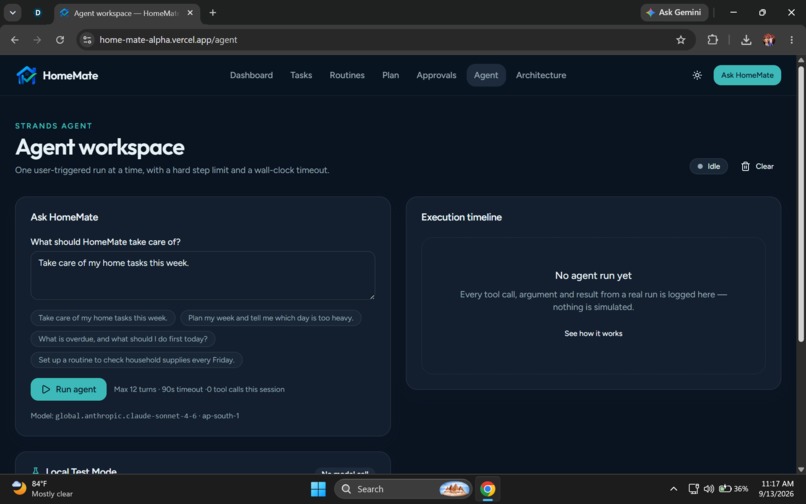Reload the page with refresh icon
Image resolution: width=806 pixels, height=504 pixels.
coord(60,40)
